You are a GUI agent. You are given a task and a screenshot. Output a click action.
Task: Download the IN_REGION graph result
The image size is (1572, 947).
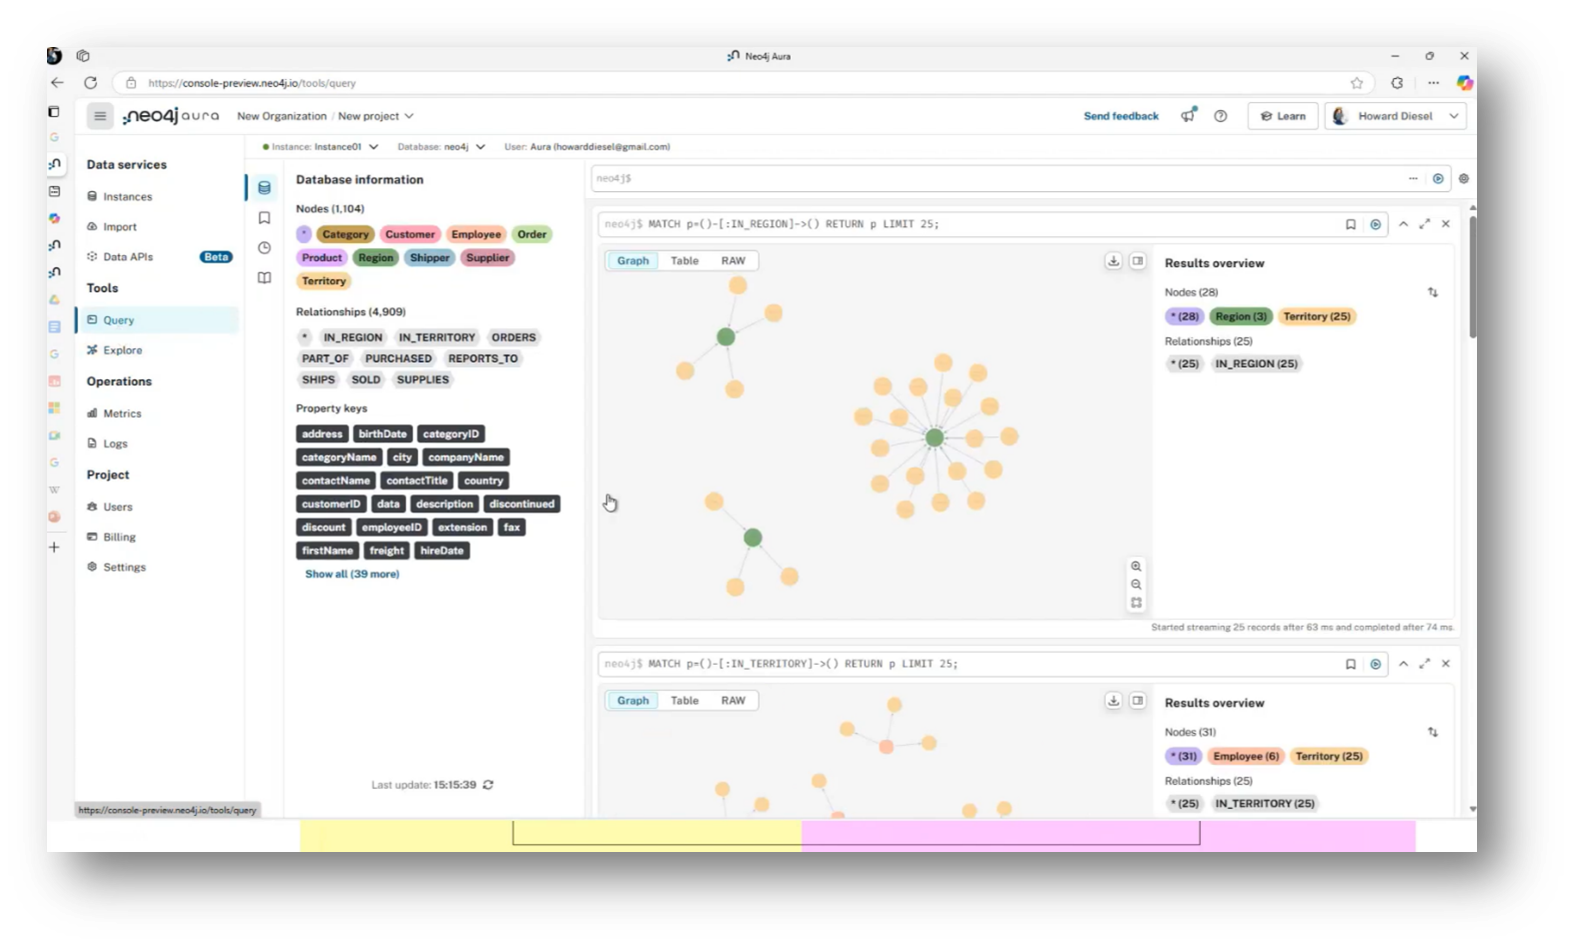[x=1113, y=261]
